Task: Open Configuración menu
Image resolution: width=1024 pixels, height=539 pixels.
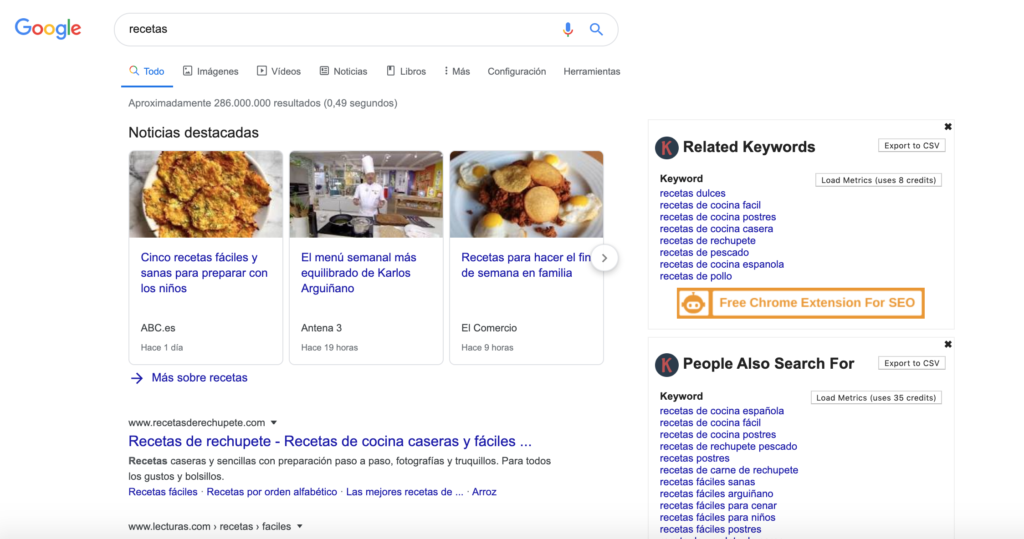Action: [517, 71]
